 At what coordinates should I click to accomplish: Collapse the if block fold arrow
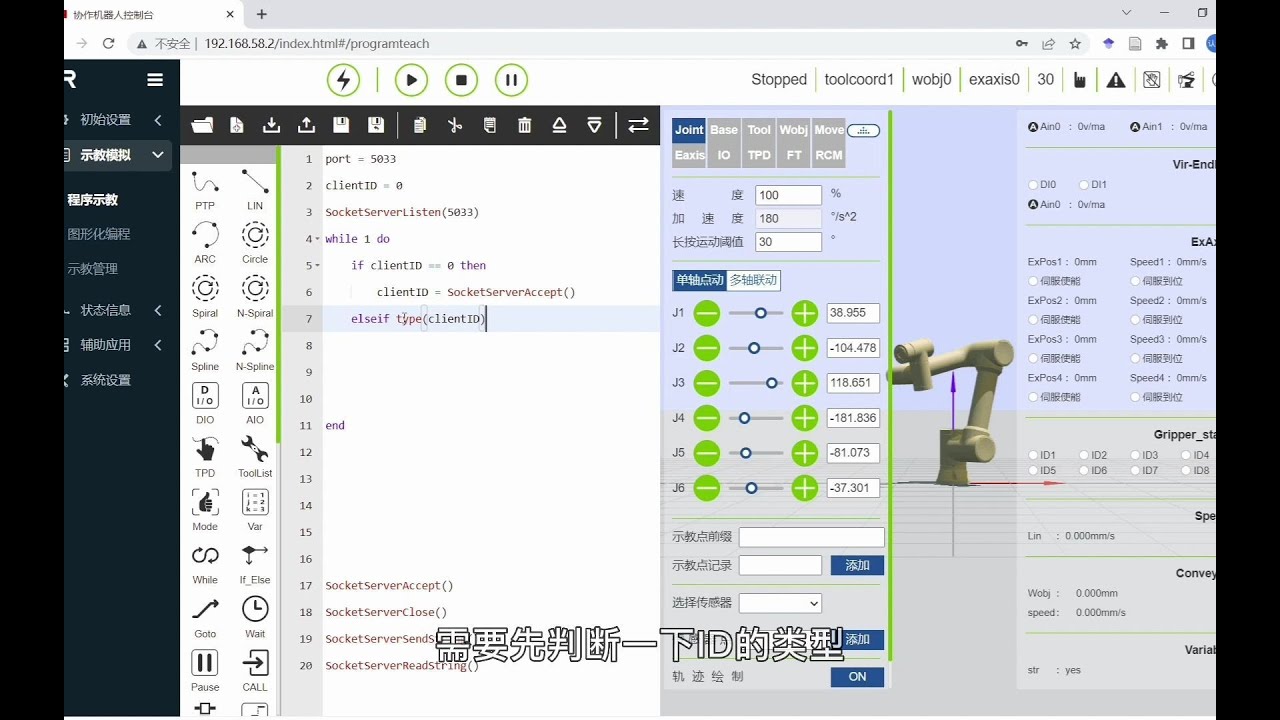coord(317,266)
